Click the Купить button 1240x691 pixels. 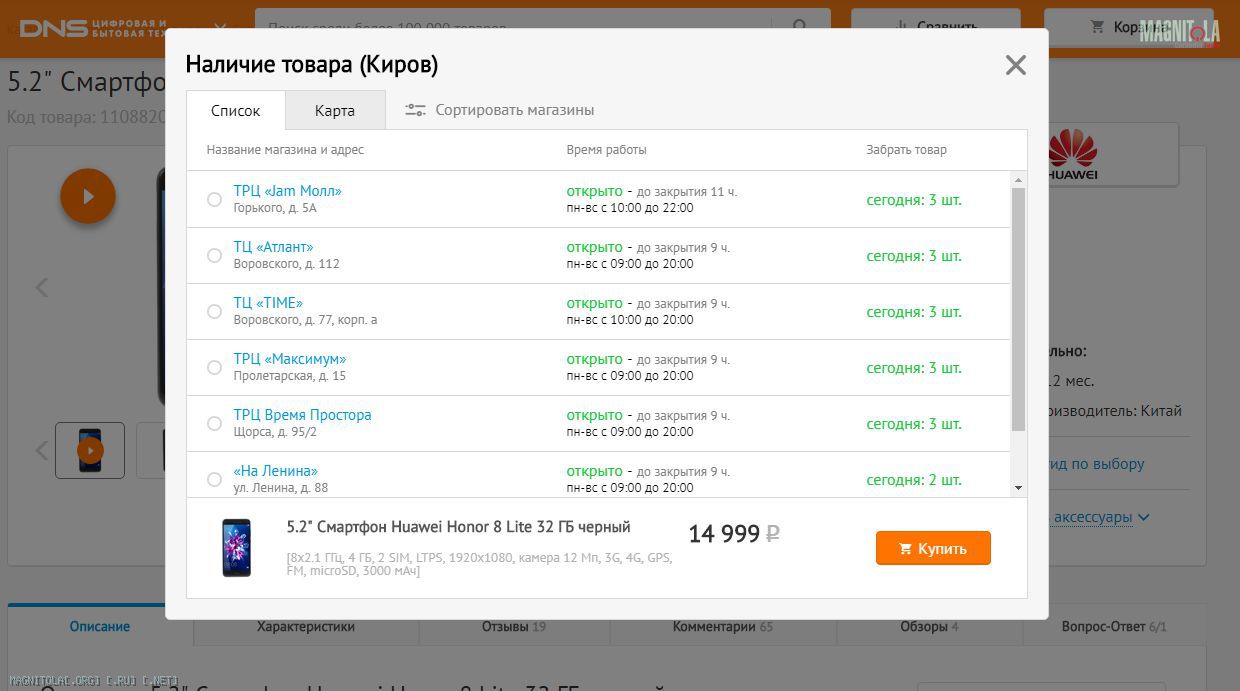(933, 548)
